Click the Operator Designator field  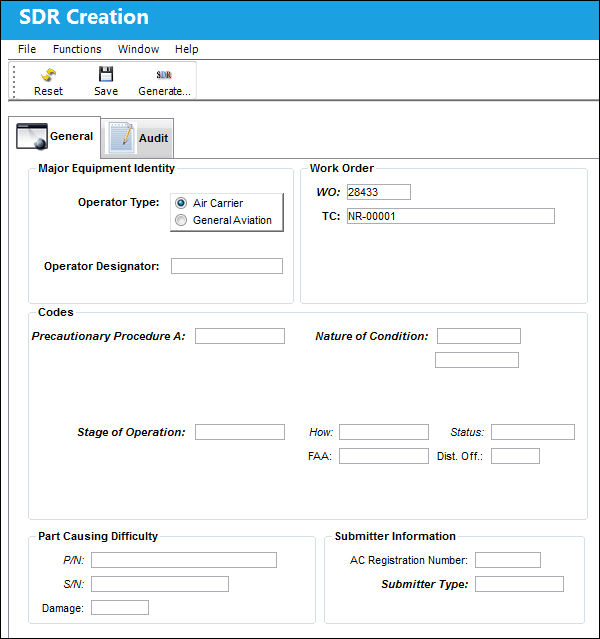point(227,266)
